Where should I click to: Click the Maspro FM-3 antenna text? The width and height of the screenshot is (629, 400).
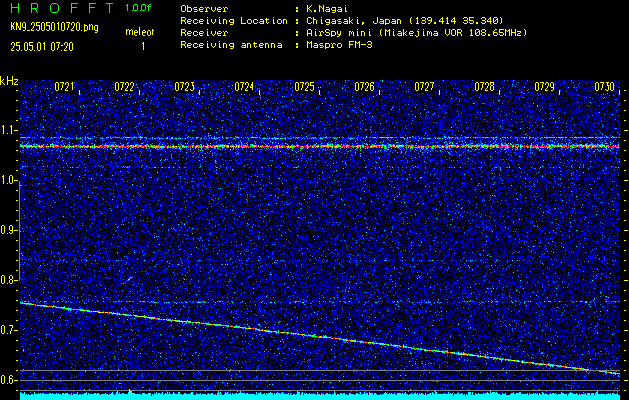tap(339, 45)
